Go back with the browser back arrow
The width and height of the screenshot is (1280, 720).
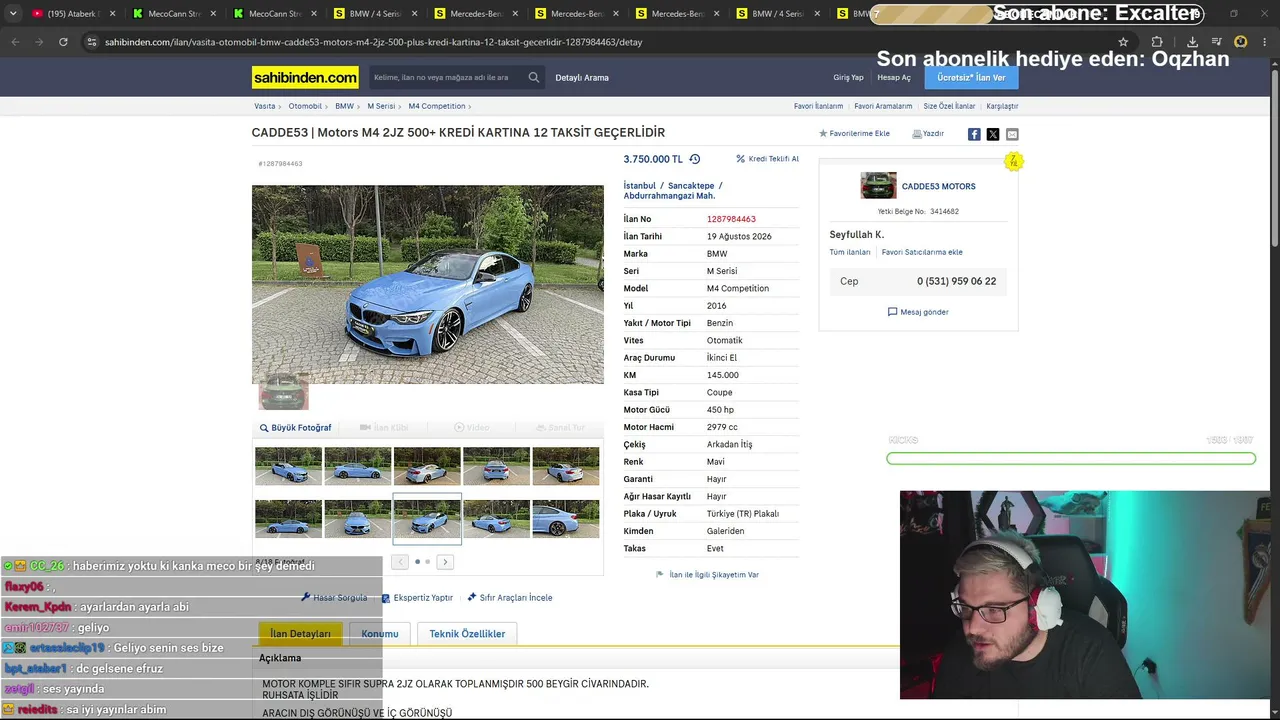pos(15,42)
